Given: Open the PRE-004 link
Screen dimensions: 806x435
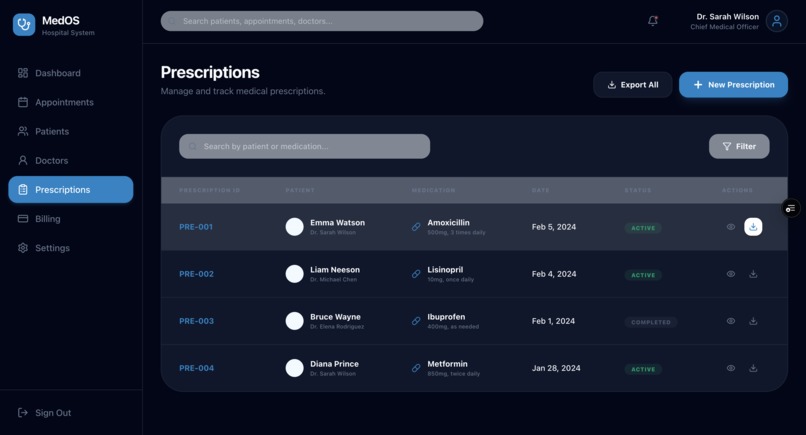Looking at the screenshot, I should pos(196,368).
